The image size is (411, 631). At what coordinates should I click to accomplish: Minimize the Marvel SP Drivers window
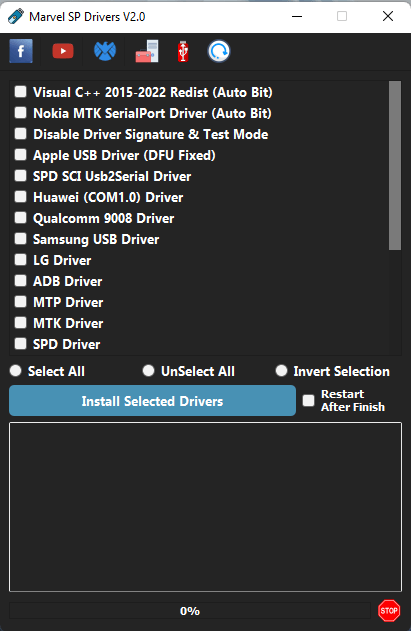(x=297, y=16)
